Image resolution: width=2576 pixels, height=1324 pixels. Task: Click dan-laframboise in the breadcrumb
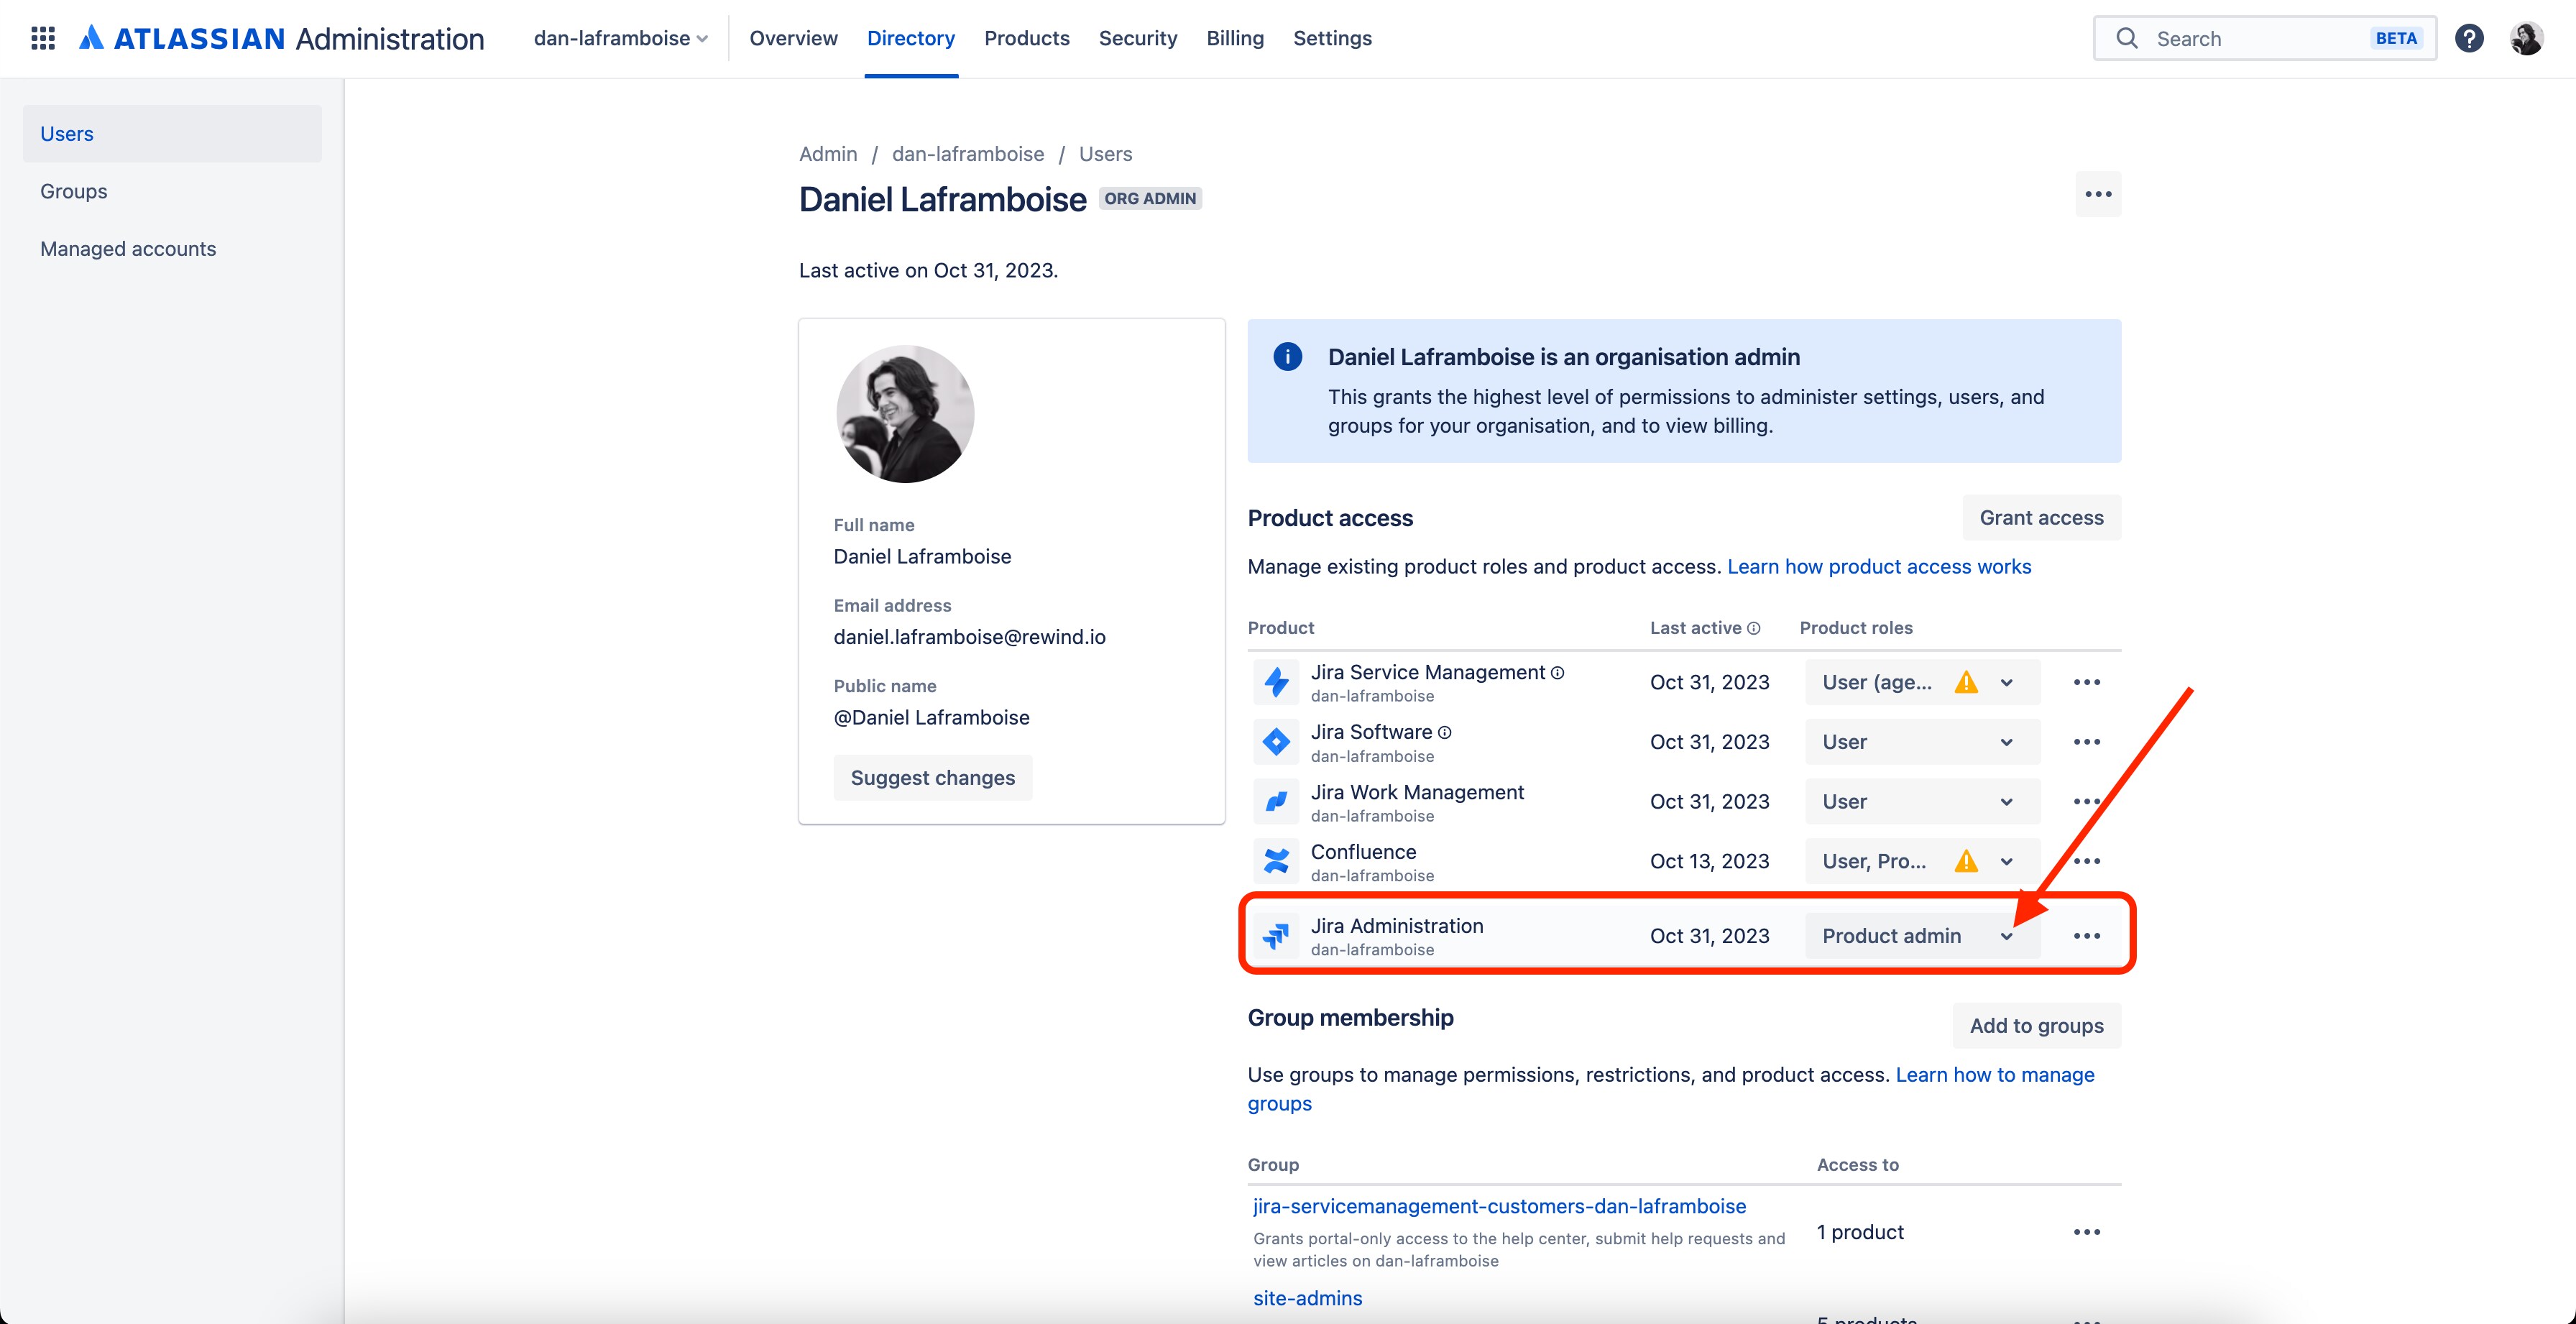click(x=968, y=154)
